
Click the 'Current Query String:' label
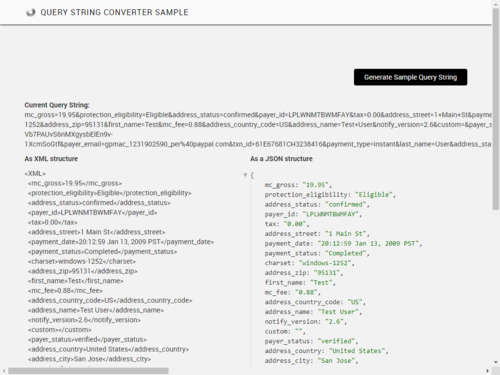click(57, 105)
